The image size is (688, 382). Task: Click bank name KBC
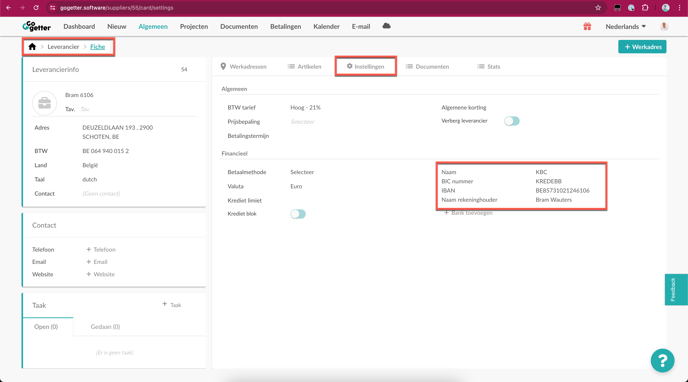pyautogui.click(x=541, y=172)
